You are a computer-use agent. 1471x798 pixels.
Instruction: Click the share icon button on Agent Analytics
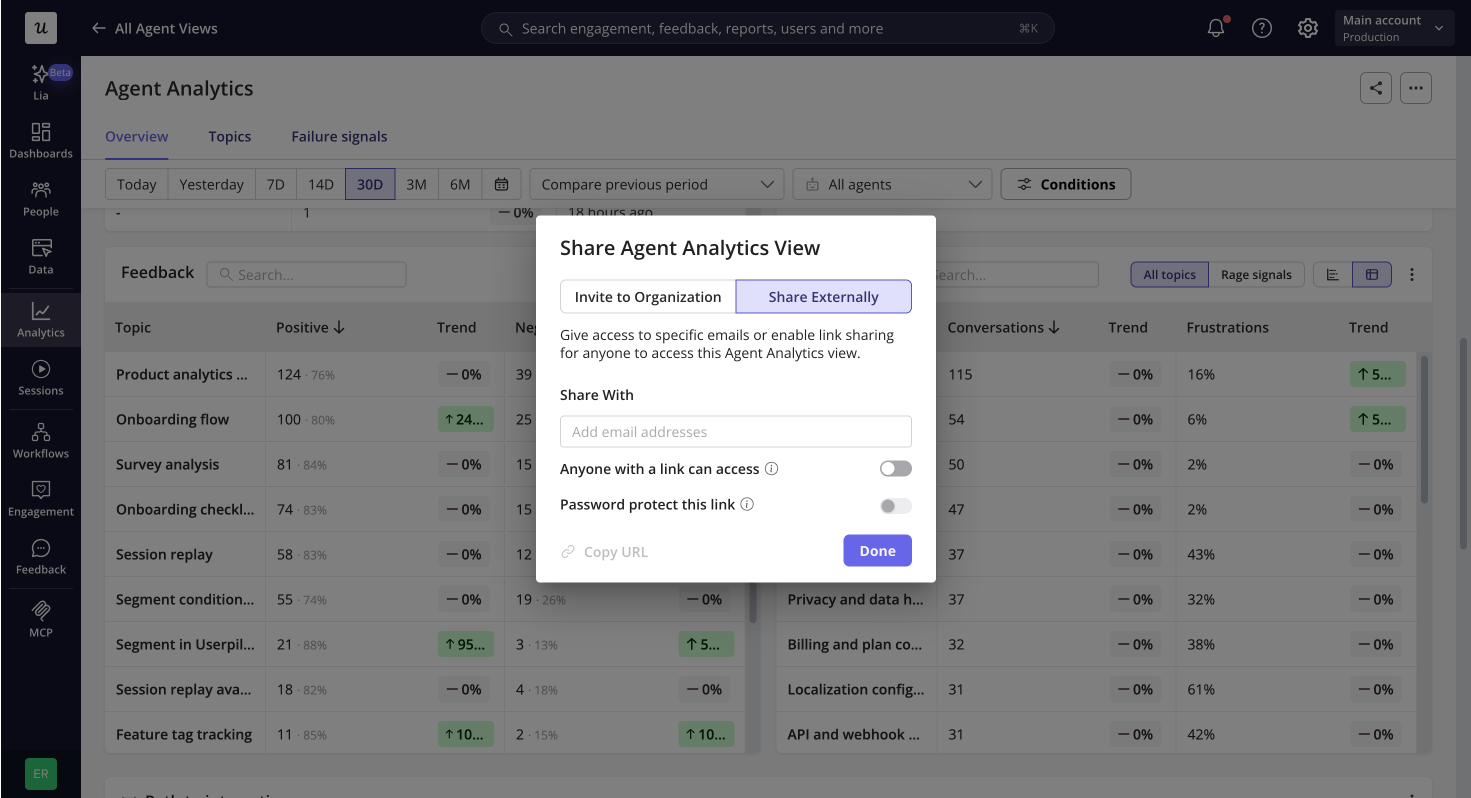[x=1376, y=88]
